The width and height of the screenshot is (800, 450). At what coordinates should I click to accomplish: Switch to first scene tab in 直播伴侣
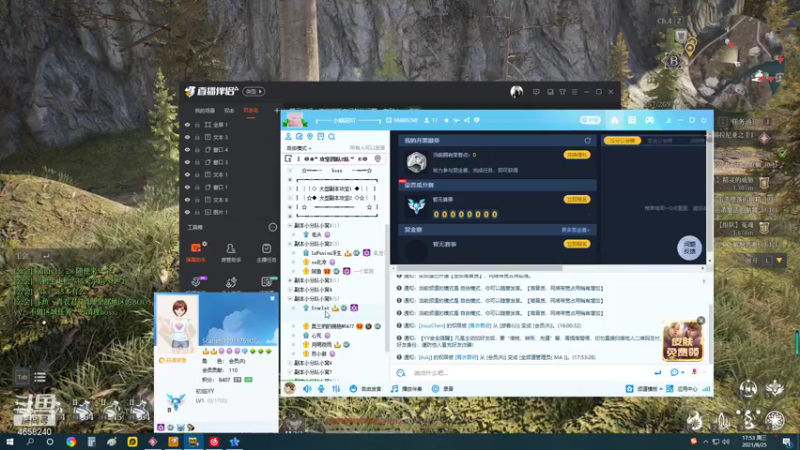[205, 110]
